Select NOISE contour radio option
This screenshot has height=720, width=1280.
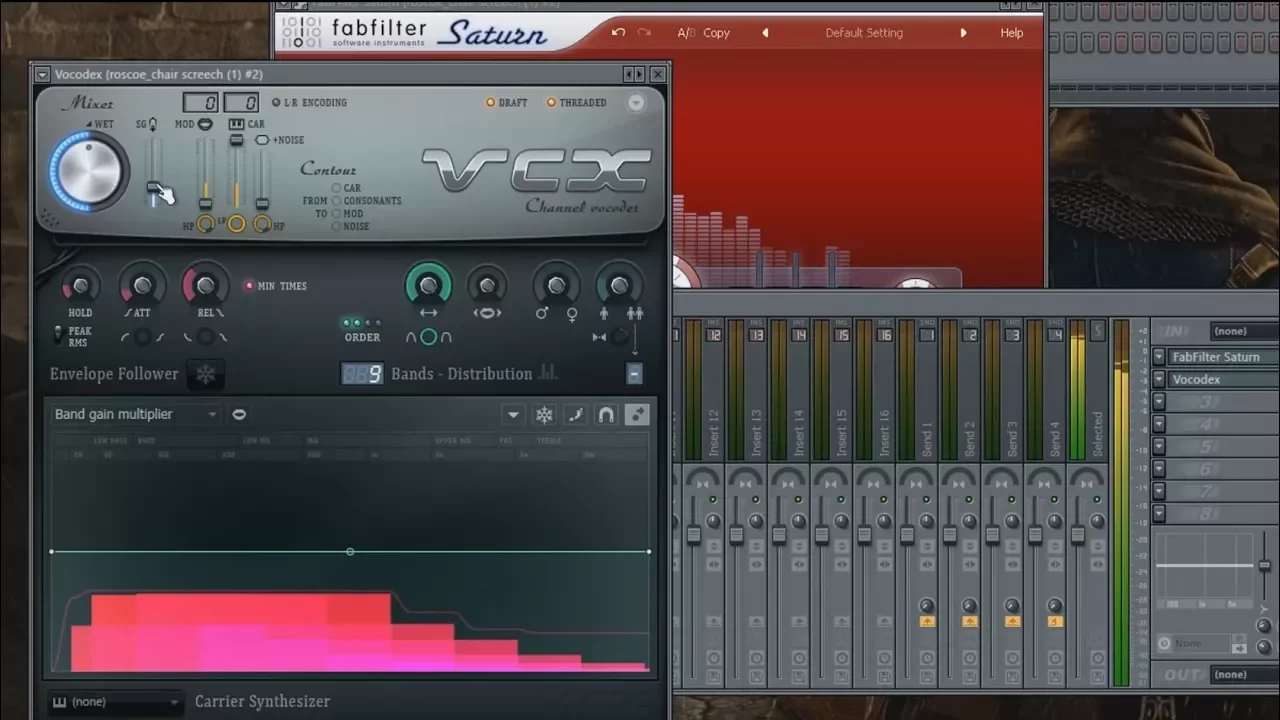(337, 226)
